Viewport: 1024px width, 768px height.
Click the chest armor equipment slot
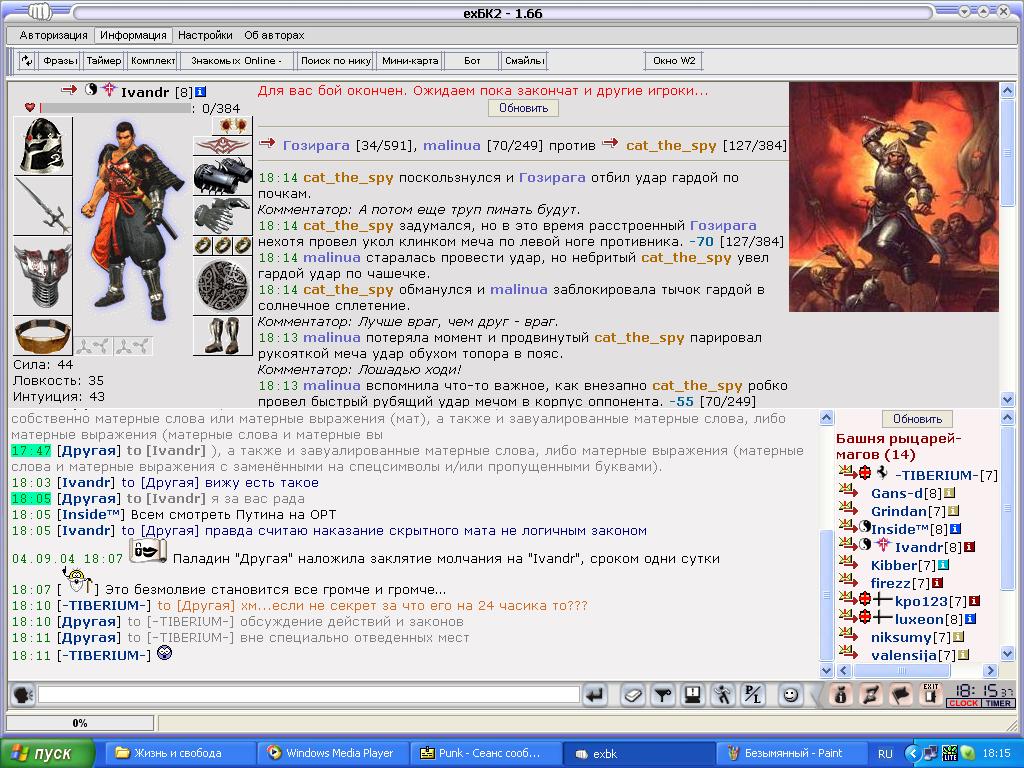pos(42,276)
